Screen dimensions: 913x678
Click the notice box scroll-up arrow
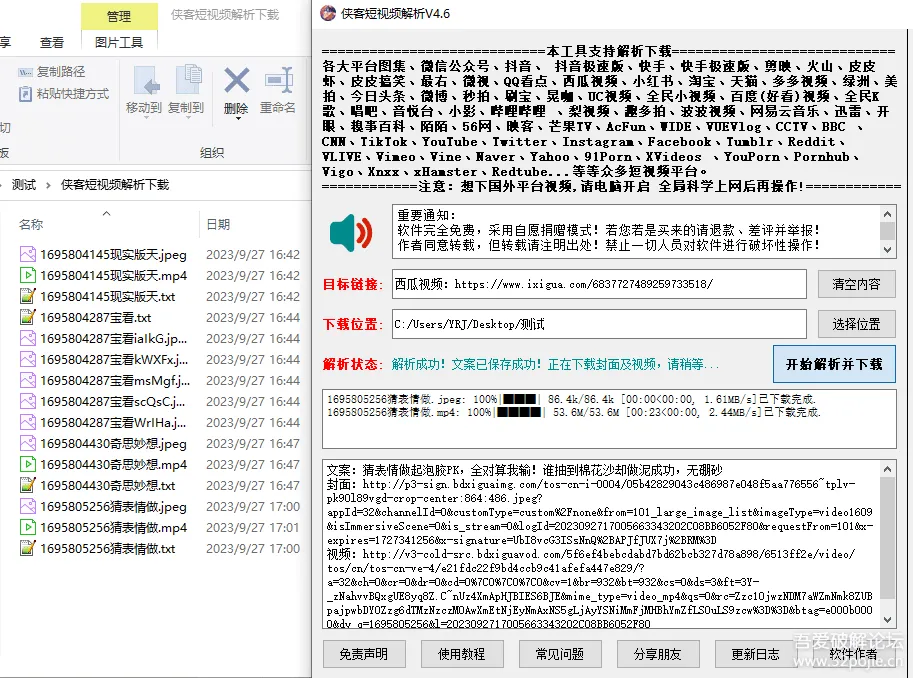[x=887, y=214]
